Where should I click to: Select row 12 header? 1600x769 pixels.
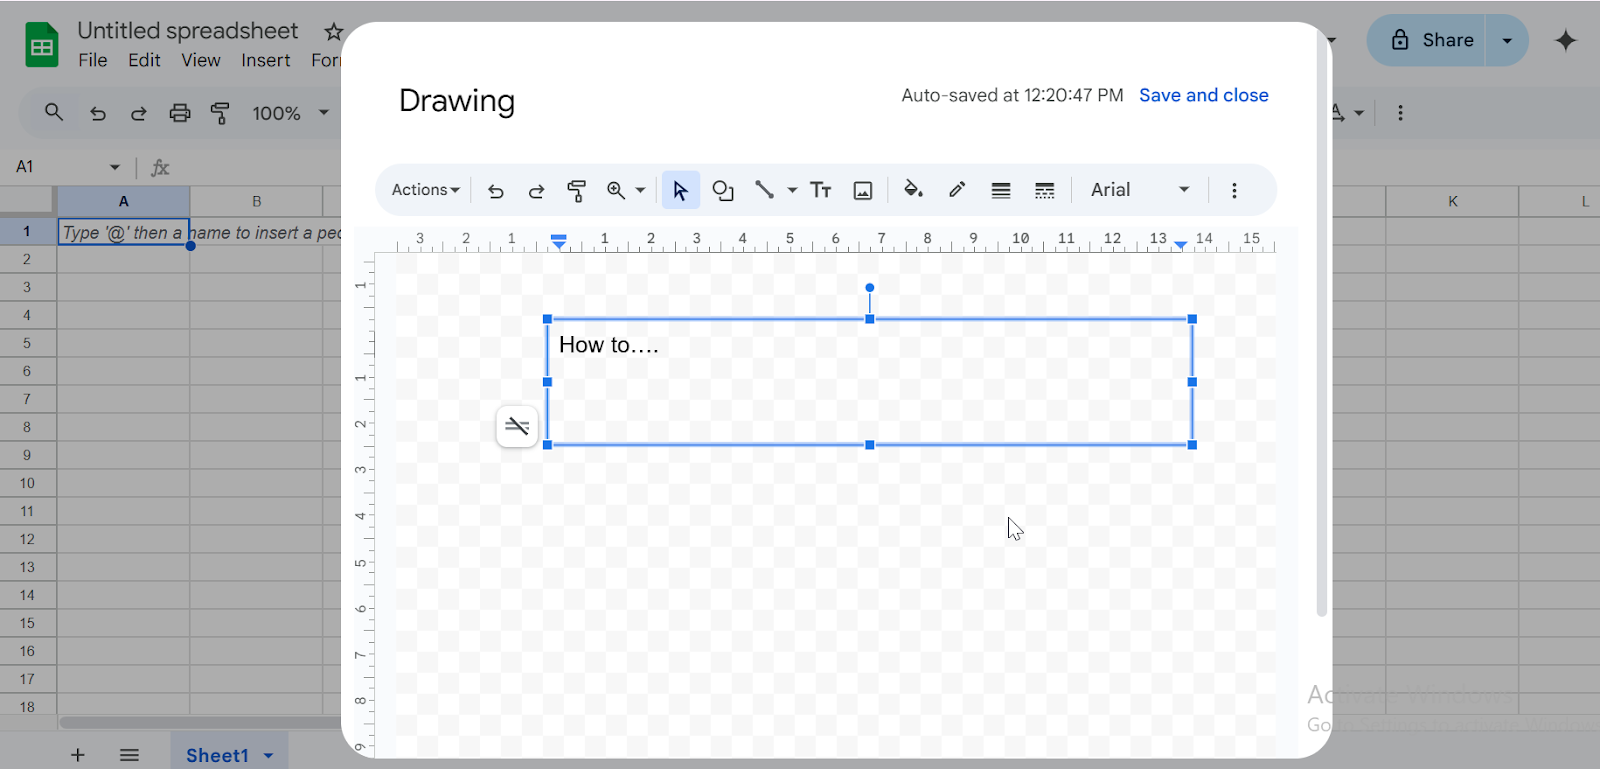pyautogui.click(x=27, y=539)
